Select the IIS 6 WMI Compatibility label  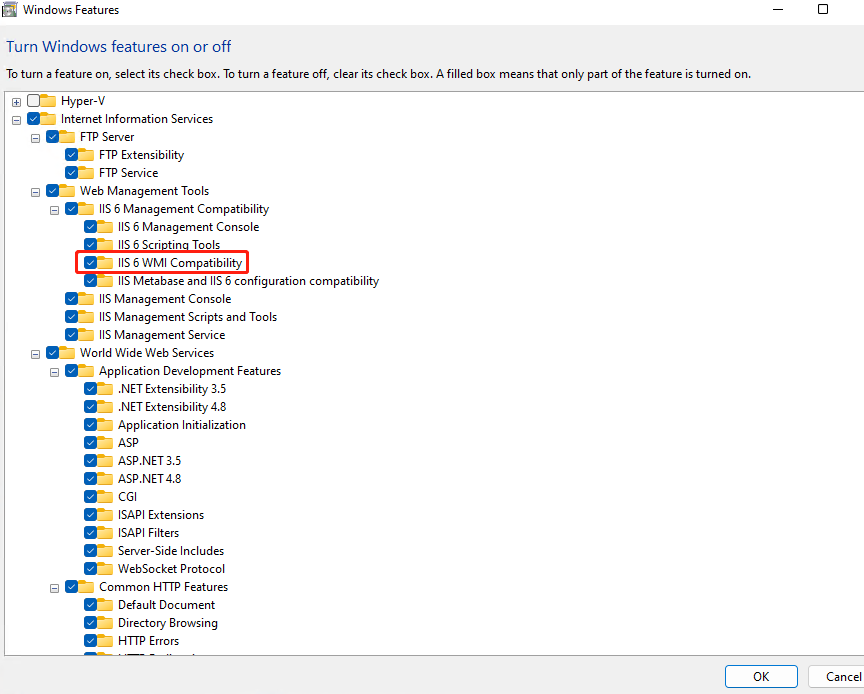click(180, 263)
